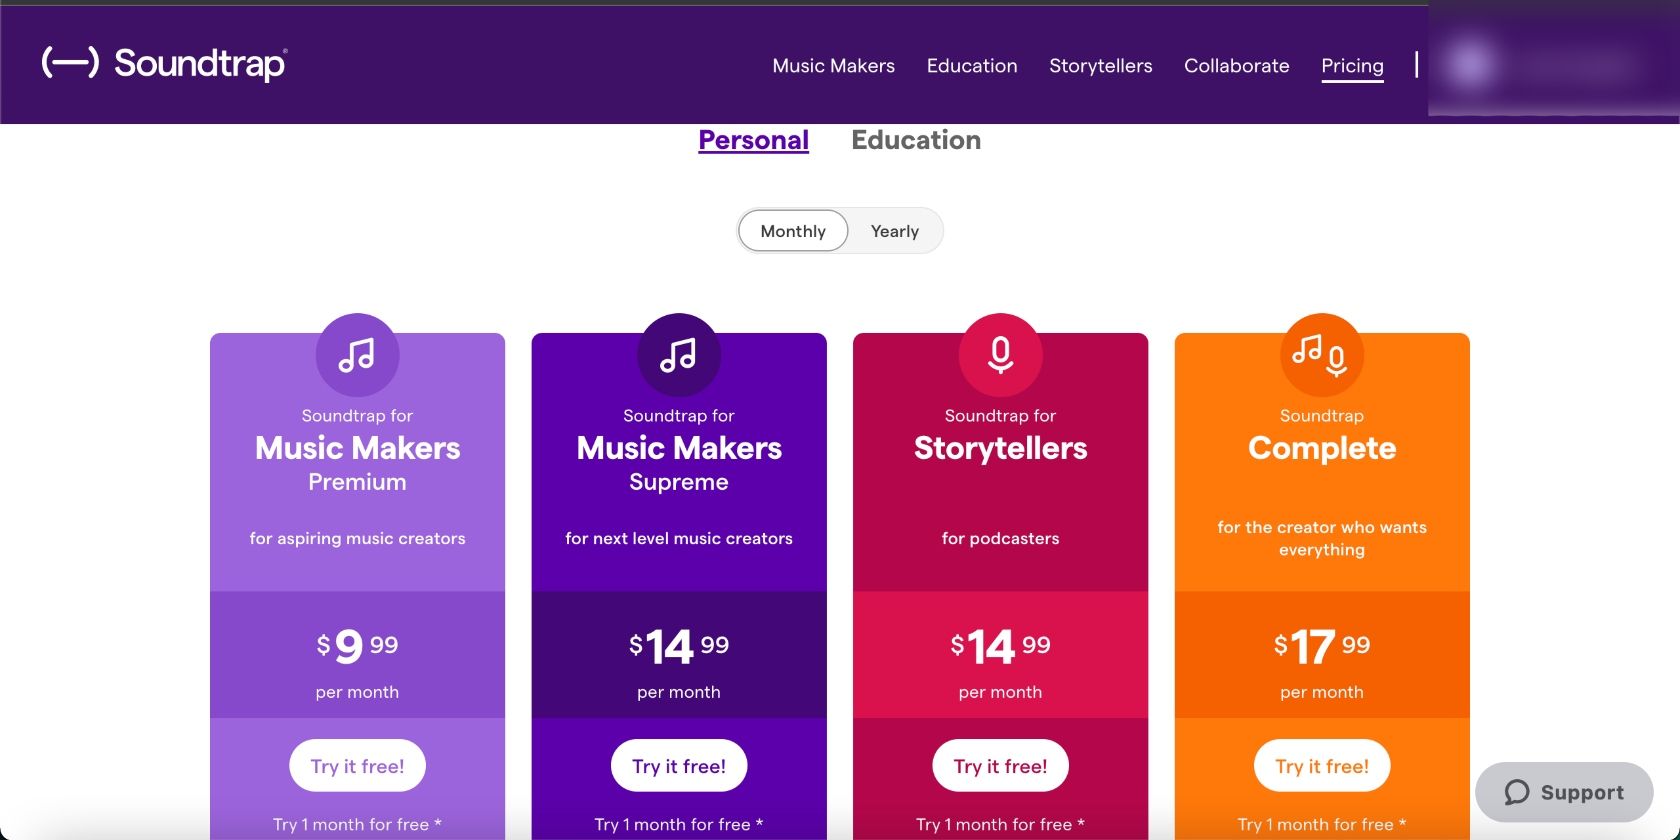Image resolution: width=1680 pixels, height=840 pixels.
Task: Select the Education pricing tab
Action: pyautogui.click(x=916, y=140)
